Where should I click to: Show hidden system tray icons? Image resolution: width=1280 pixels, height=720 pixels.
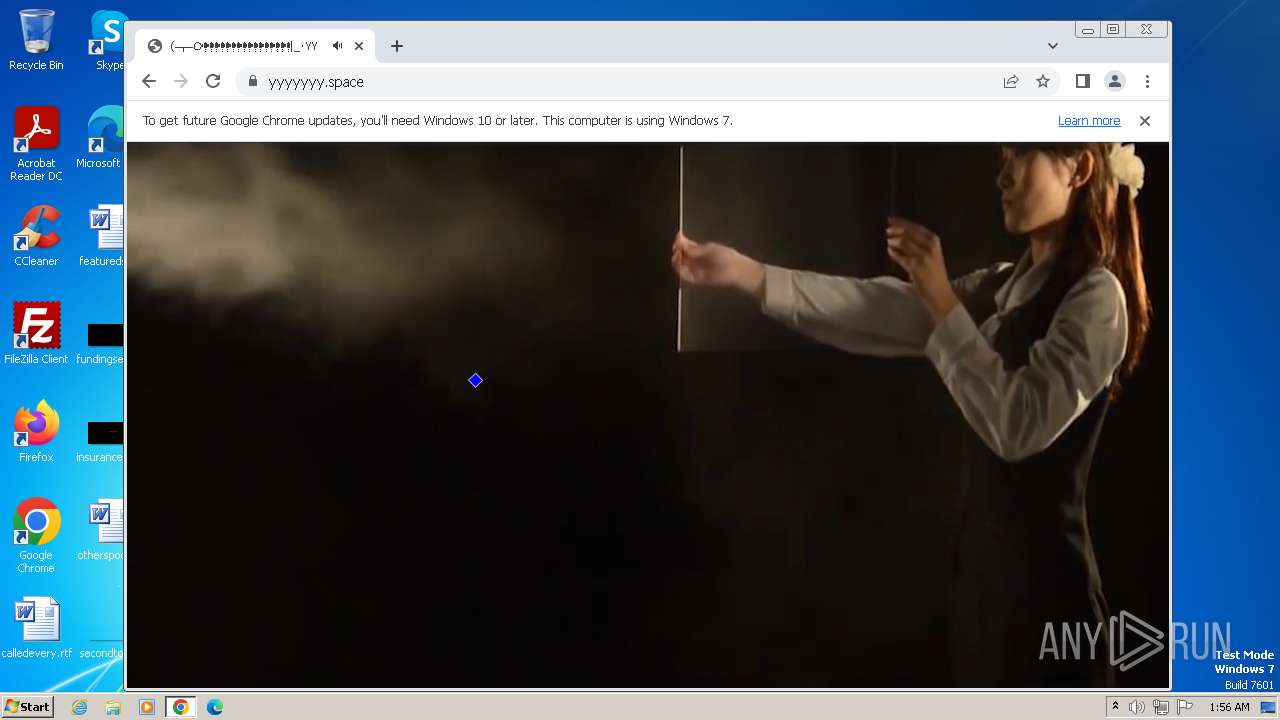pyautogui.click(x=1116, y=707)
